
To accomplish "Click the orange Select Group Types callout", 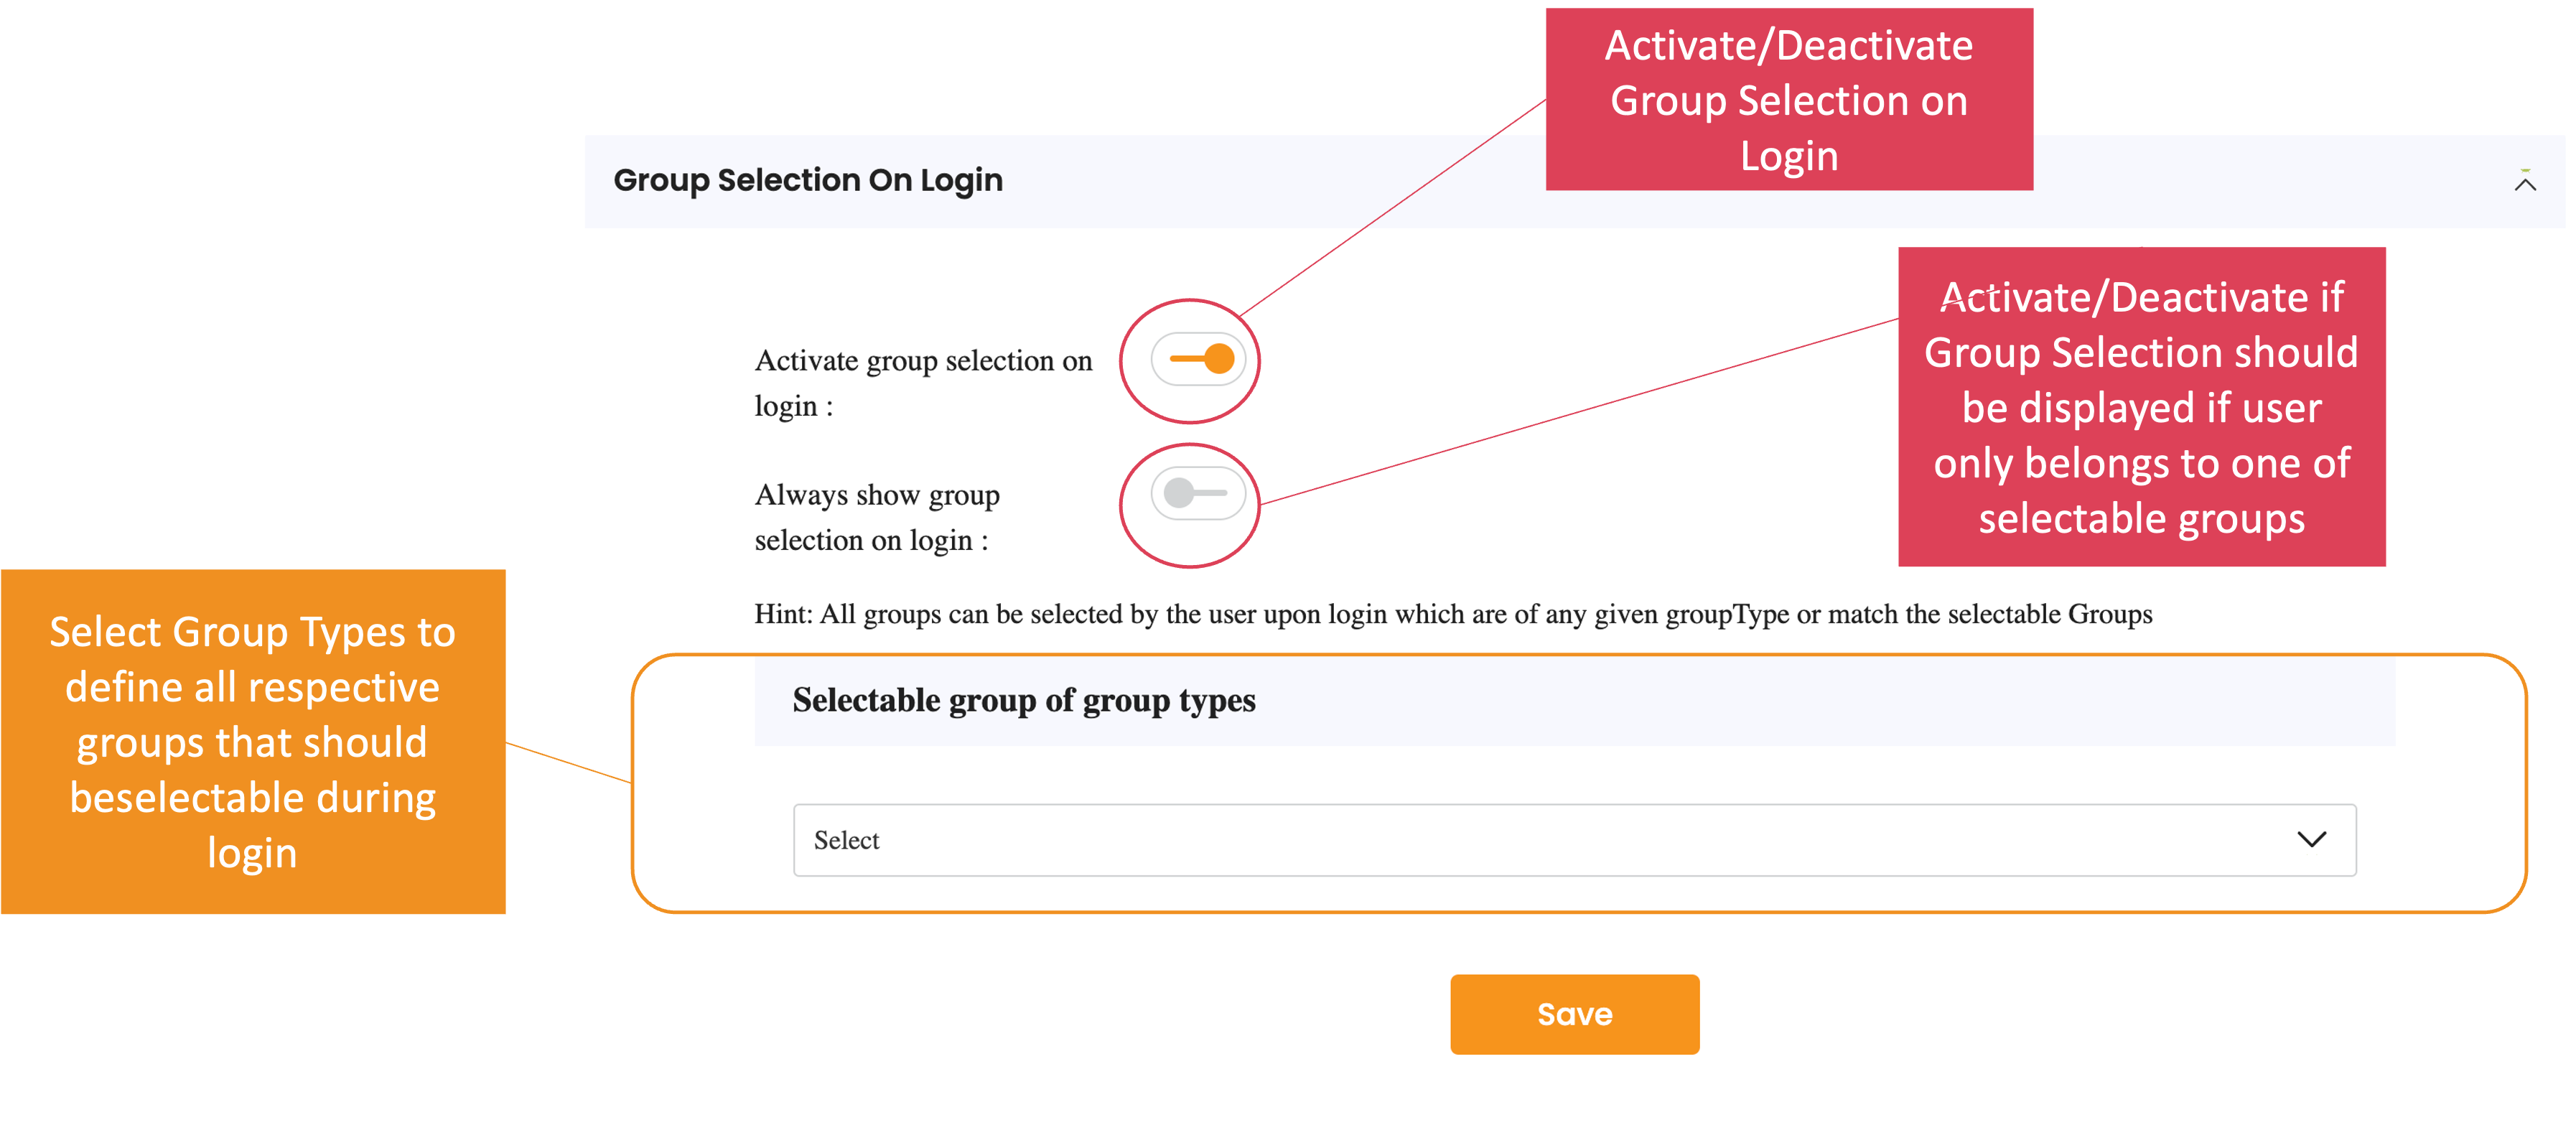I will [253, 742].
